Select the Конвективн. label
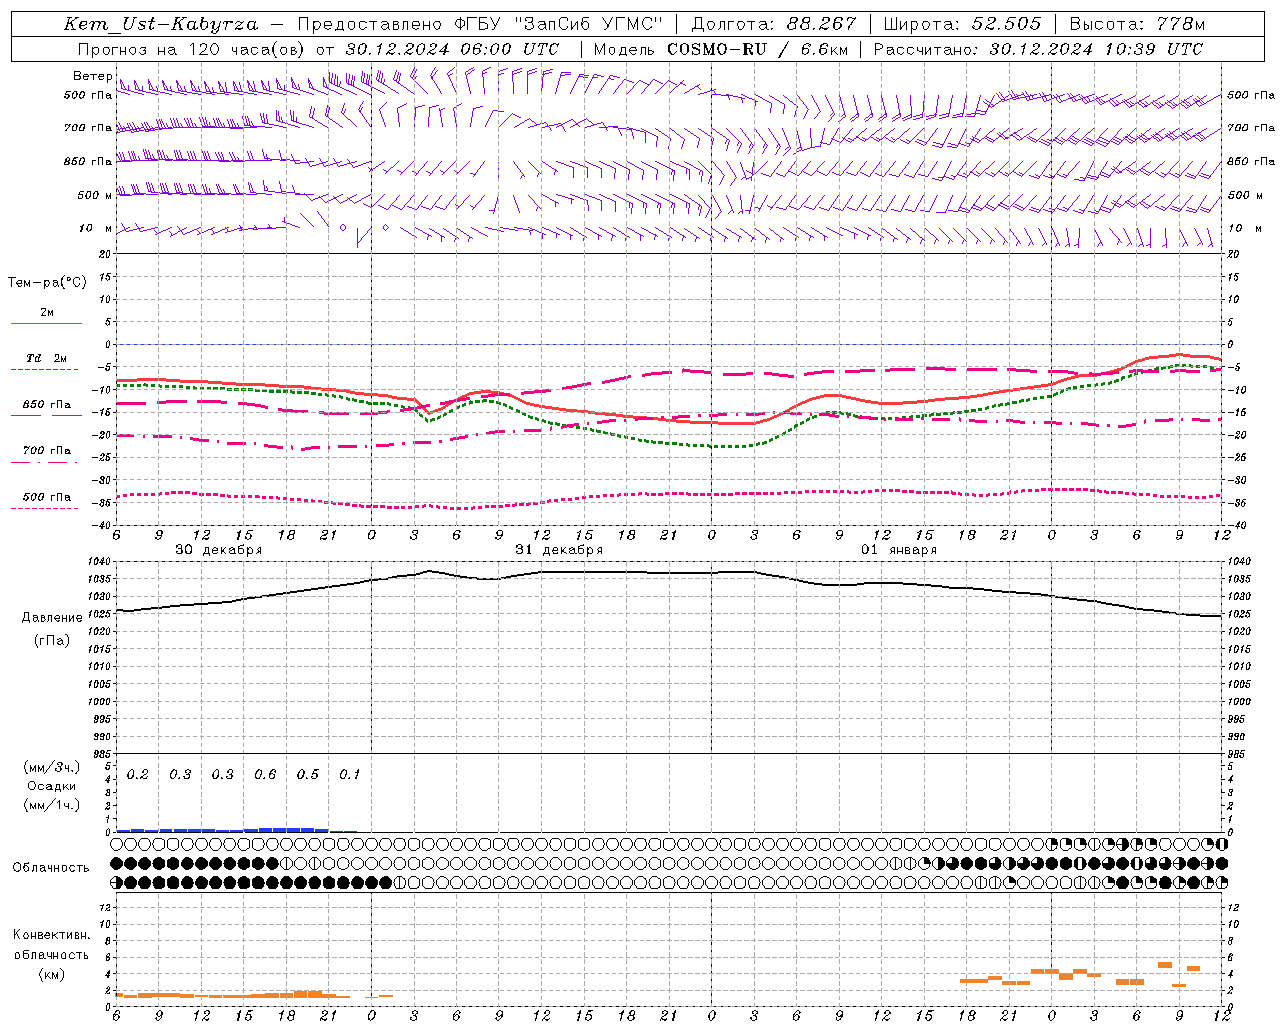The image size is (1280, 1024). point(51,935)
